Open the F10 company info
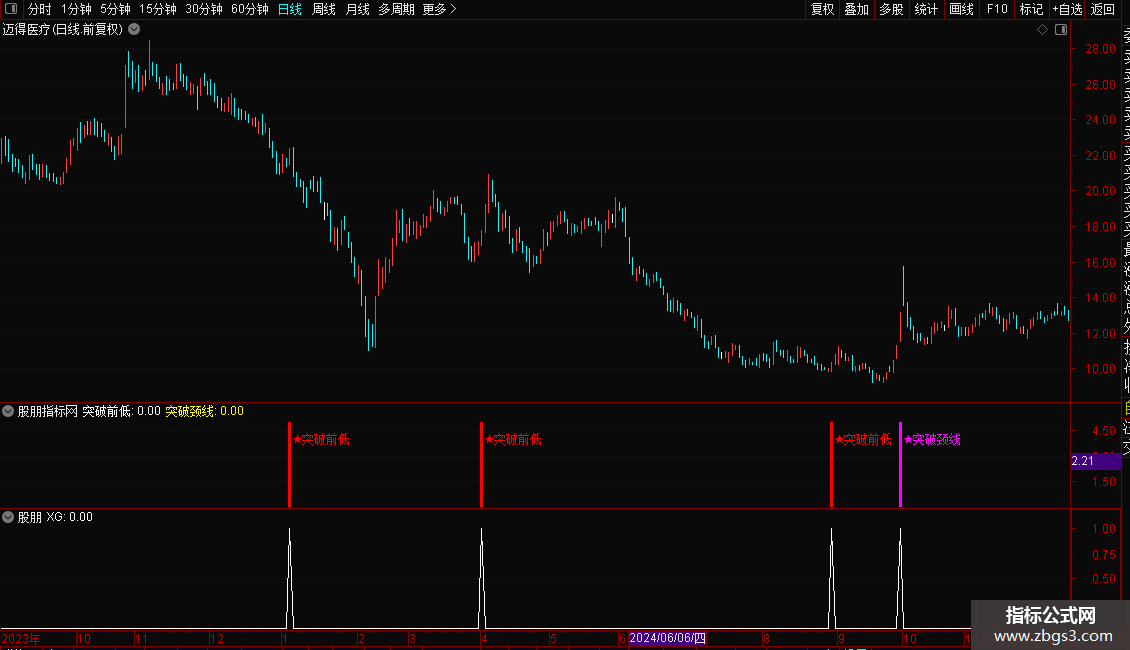This screenshot has height=650, width=1130. (x=997, y=9)
